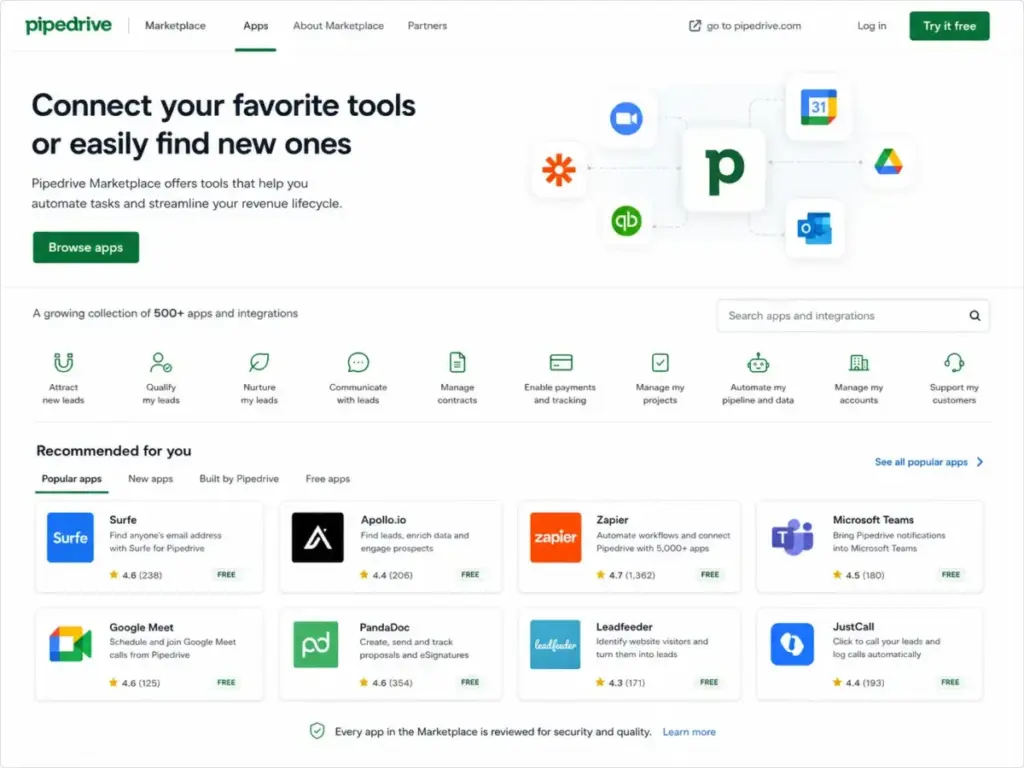The height and width of the screenshot is (768, 1024).
Task: Click the Google Drive icon in hero
Action: point(888,162)
